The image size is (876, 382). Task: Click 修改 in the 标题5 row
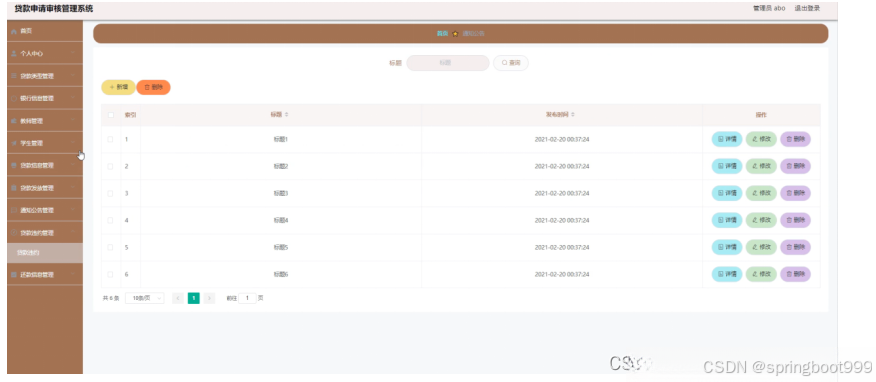[x=761, y=247]
